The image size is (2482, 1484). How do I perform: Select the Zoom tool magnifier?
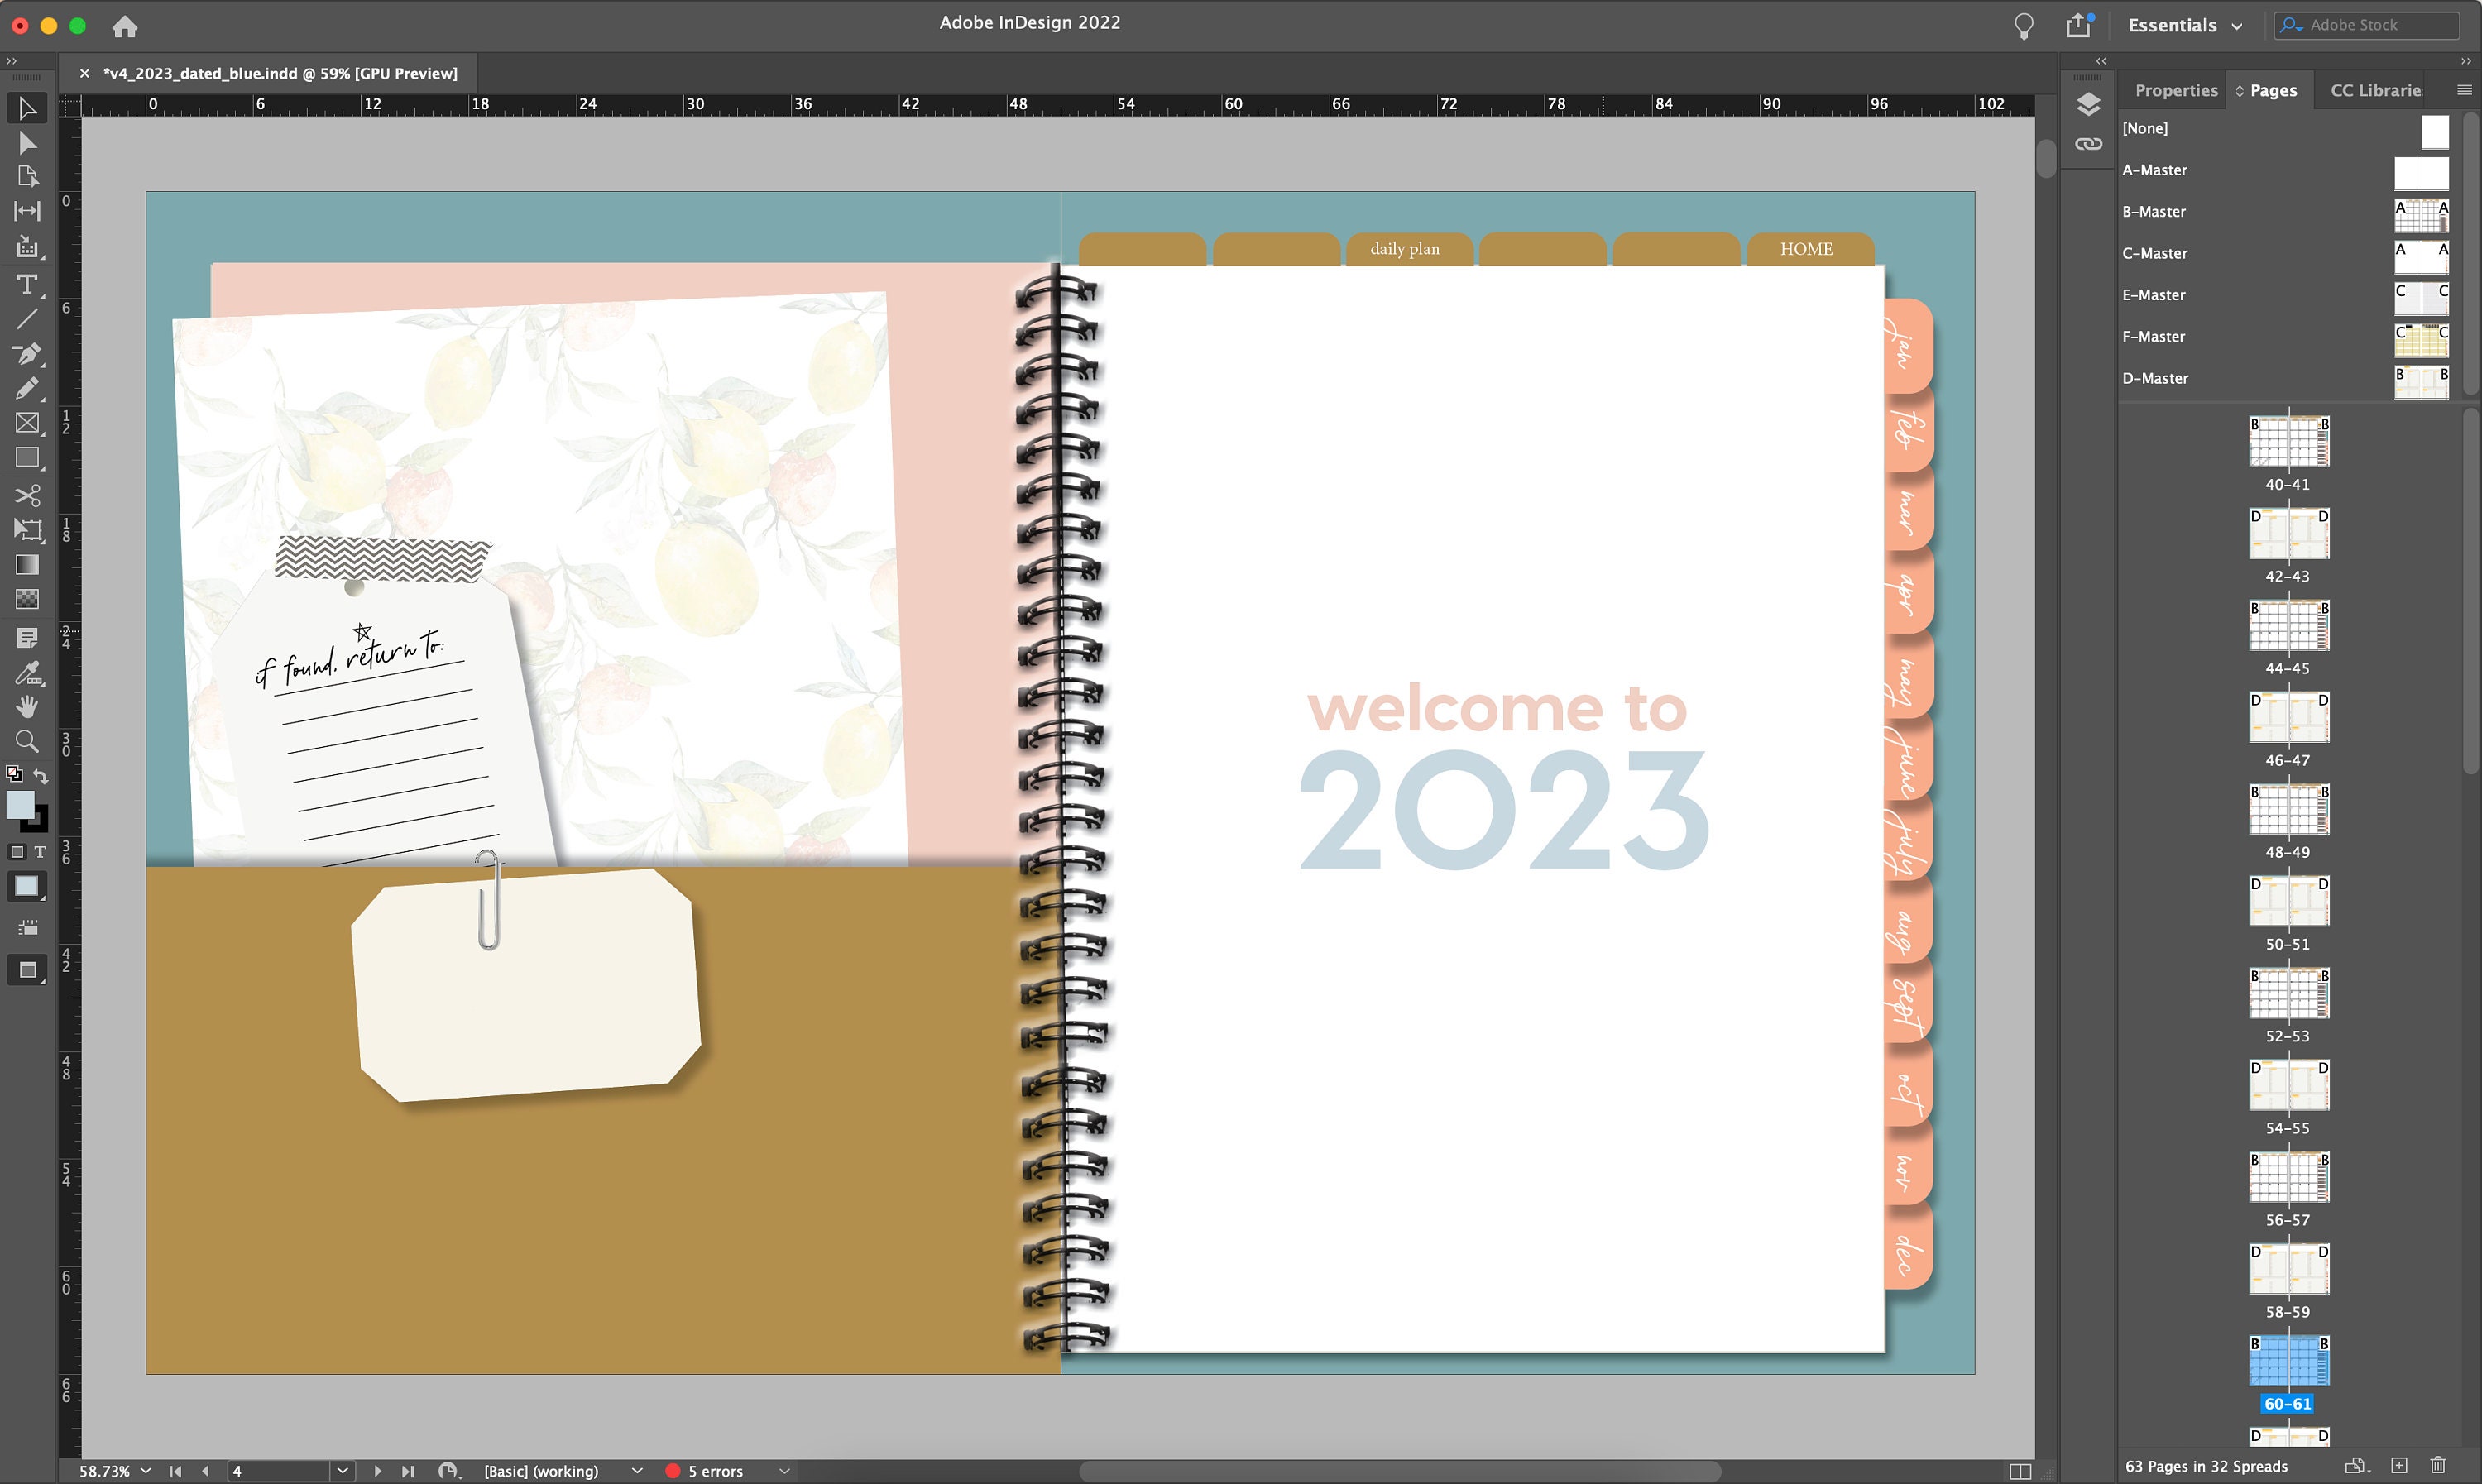[27, 742]
